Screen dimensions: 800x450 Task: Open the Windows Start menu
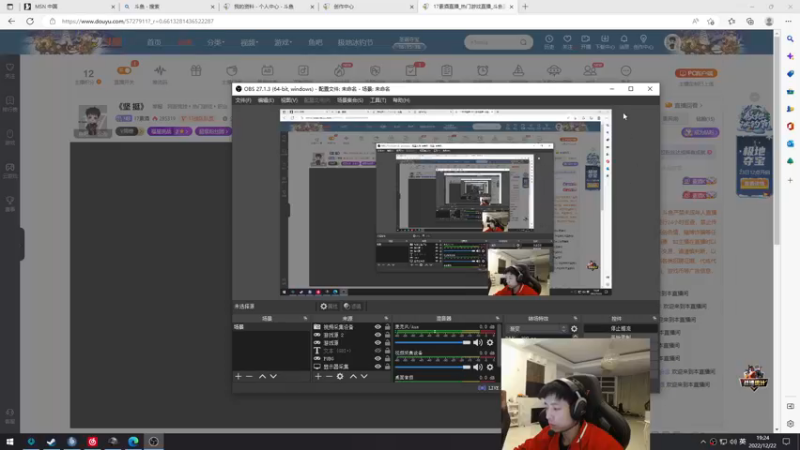click(x=10, y=442)
